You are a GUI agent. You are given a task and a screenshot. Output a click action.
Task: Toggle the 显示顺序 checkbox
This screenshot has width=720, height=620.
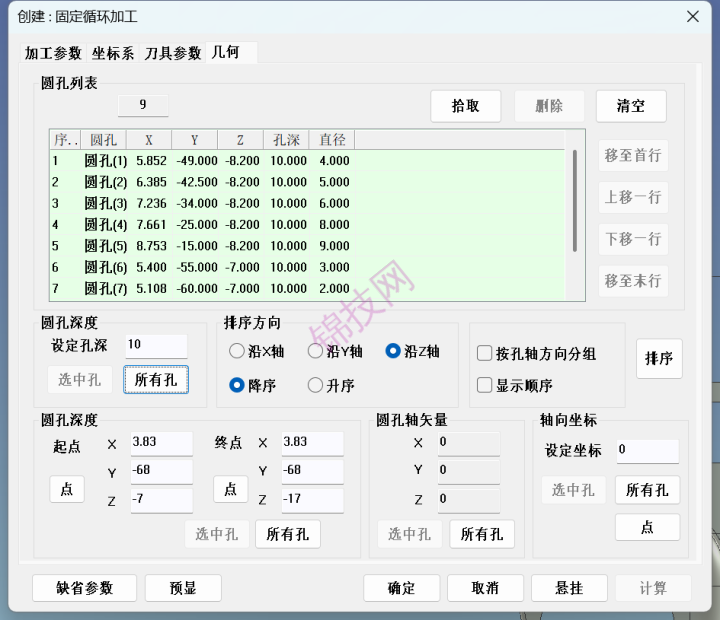pyautogui.click(x=515, y=385)
